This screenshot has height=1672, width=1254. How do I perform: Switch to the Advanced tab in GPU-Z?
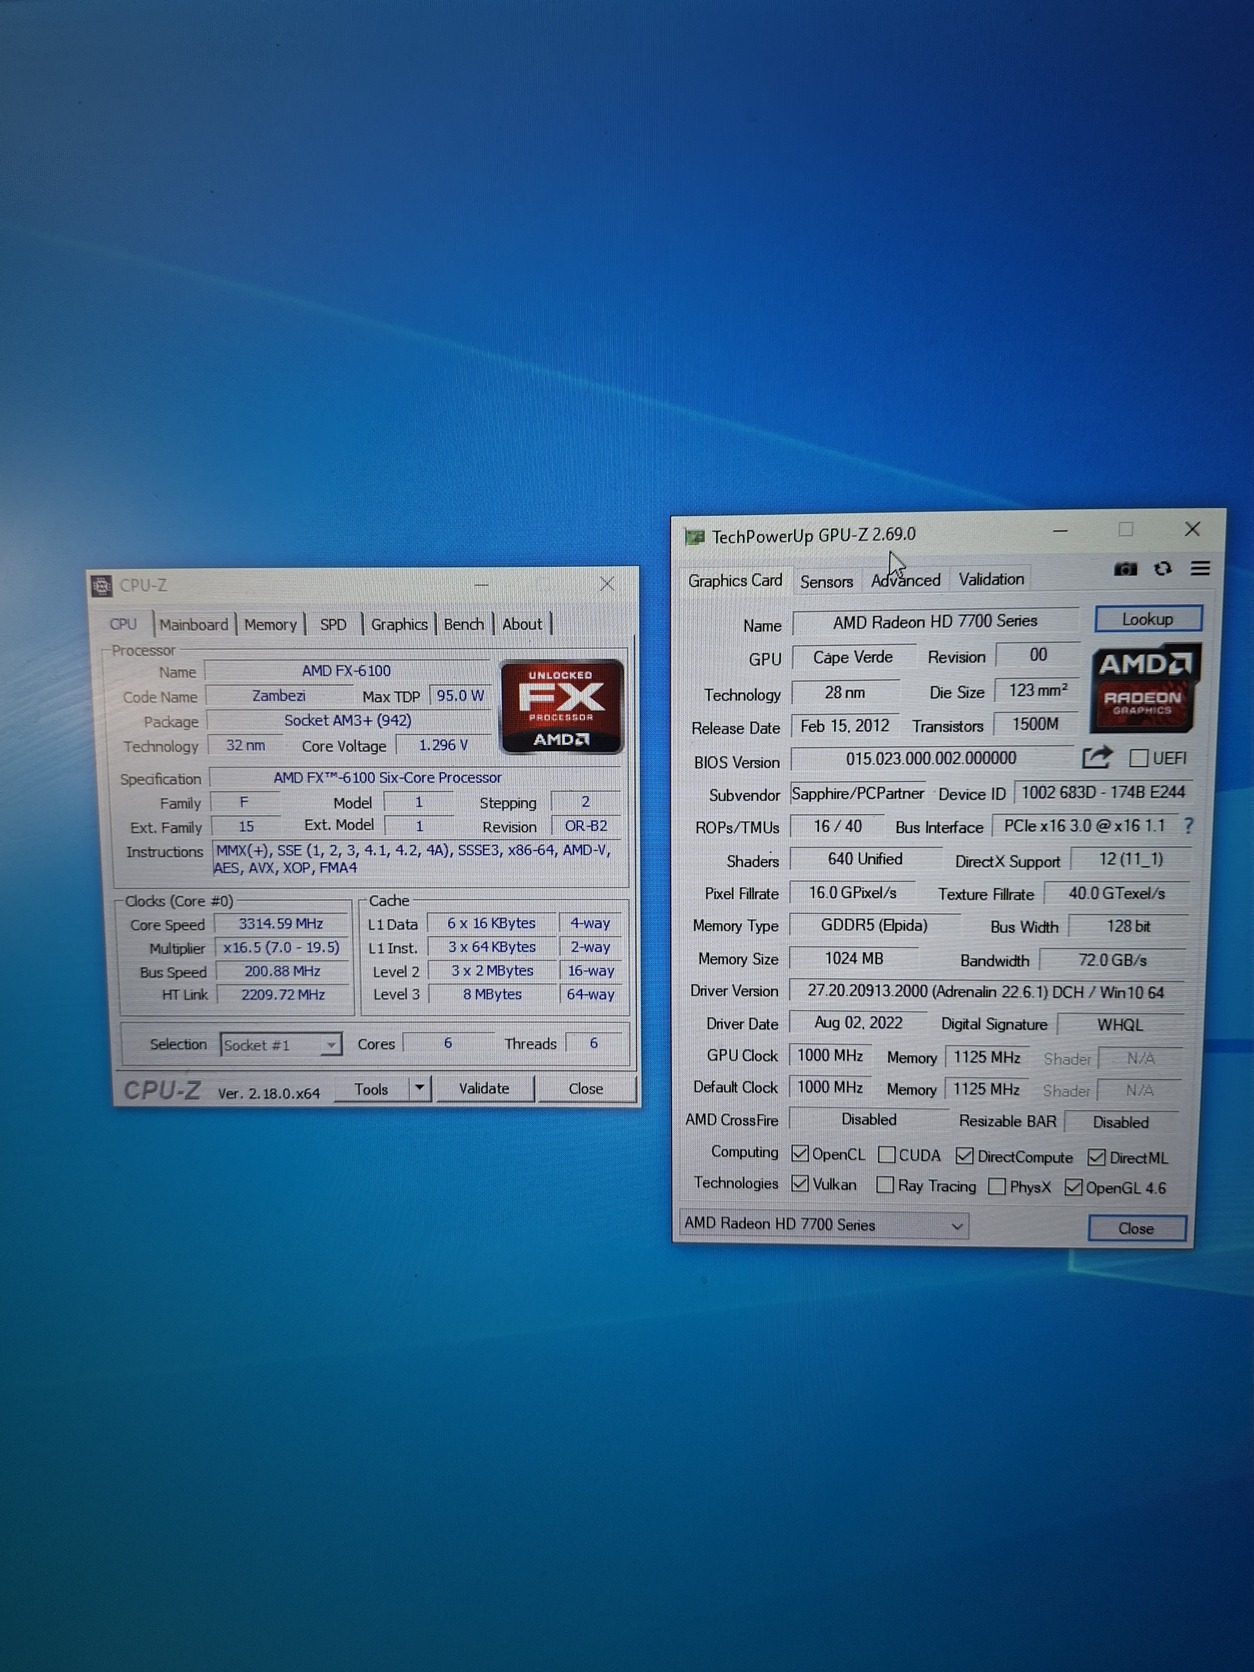[x=905, y=580]
